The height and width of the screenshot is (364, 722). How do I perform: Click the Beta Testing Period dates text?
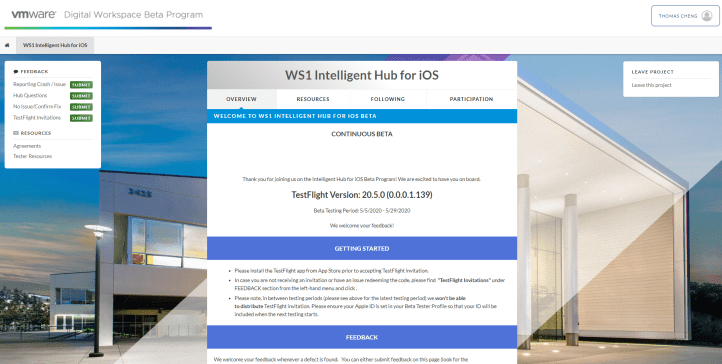(362, 211)
